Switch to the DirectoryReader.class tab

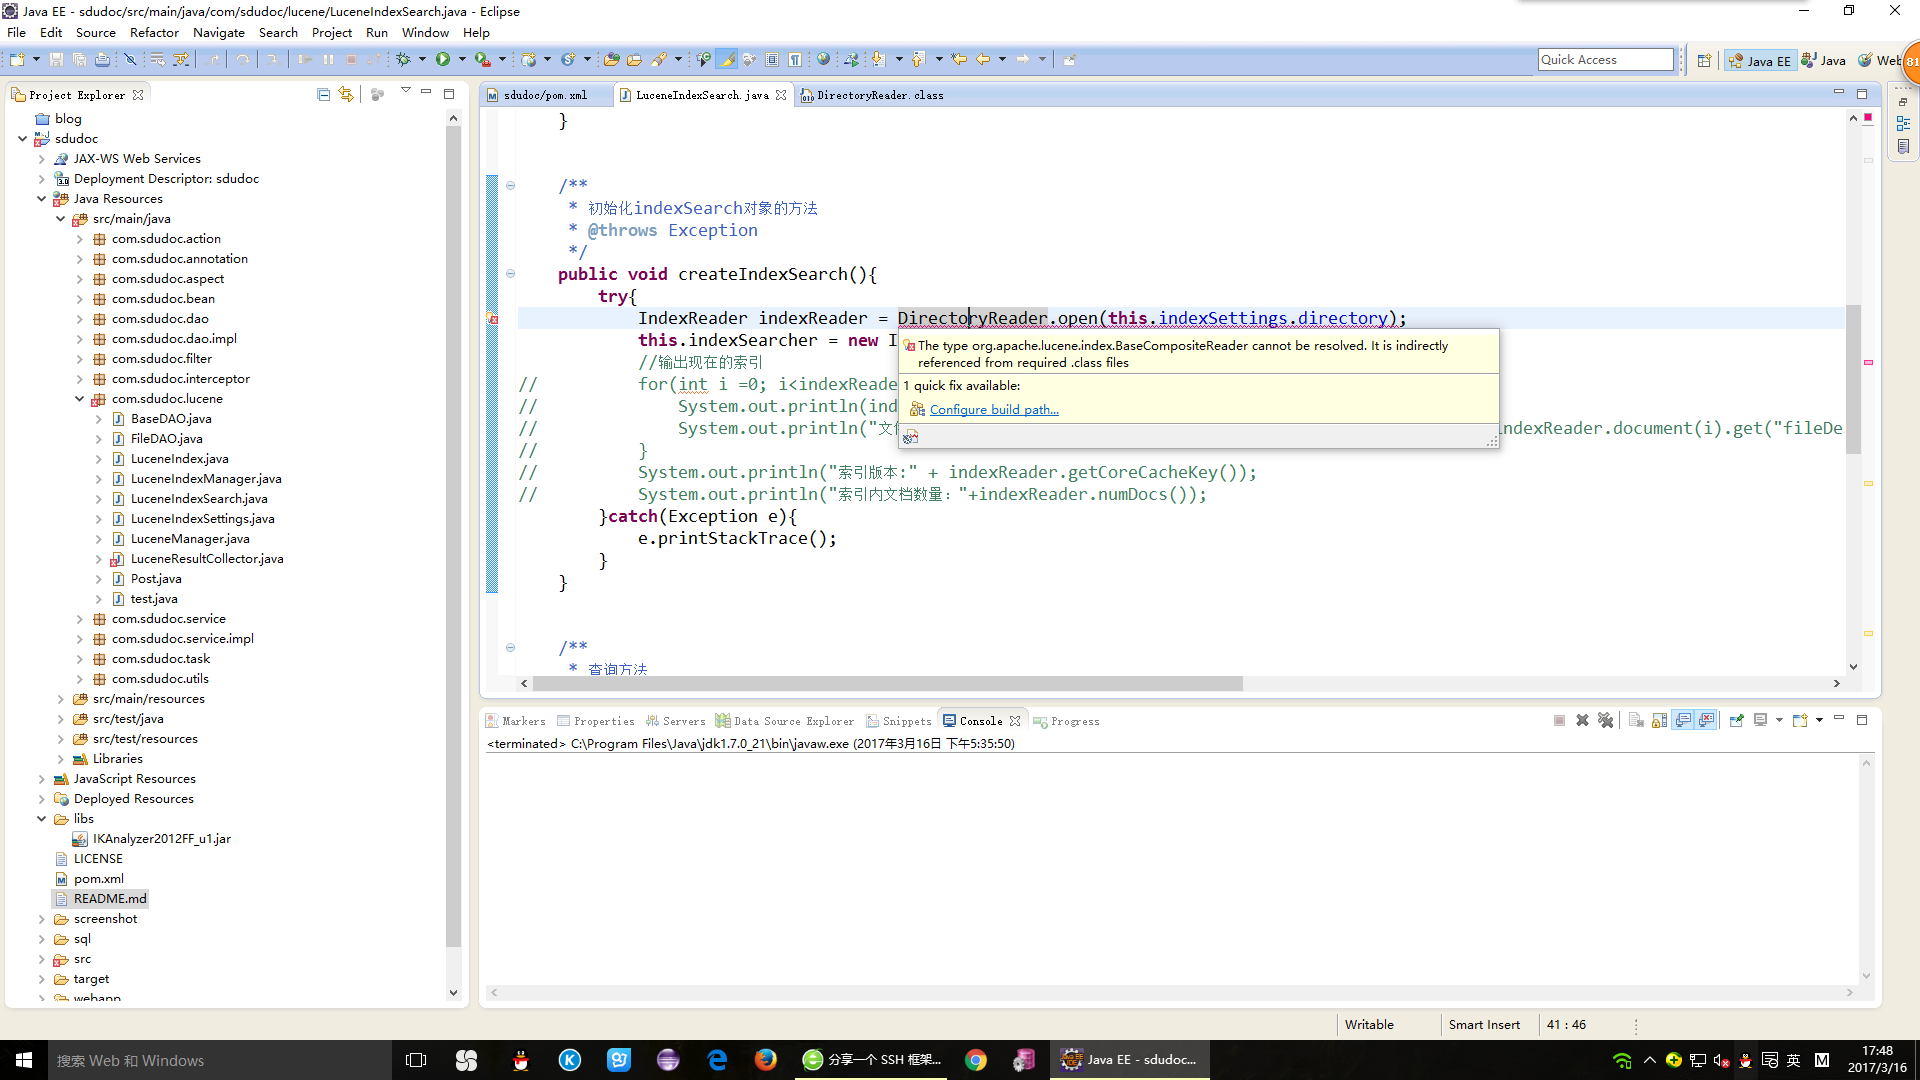[x=878, y=95]
